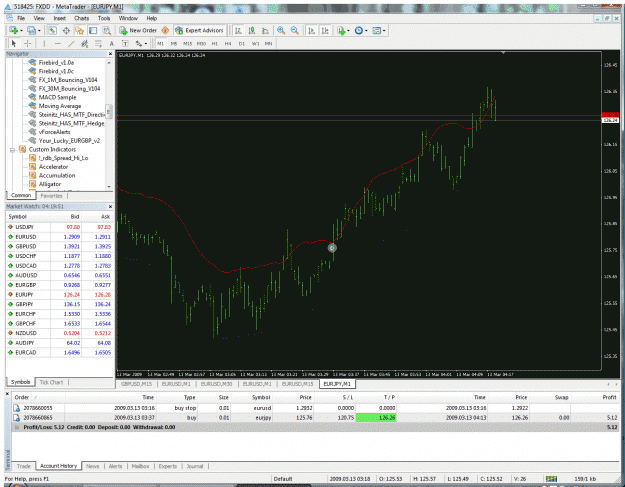The height and width of the screenshot is (487, 625).
Task: Switch chart to Candlesticks icon
Action: pyautogui.click(x=252, y=30)
